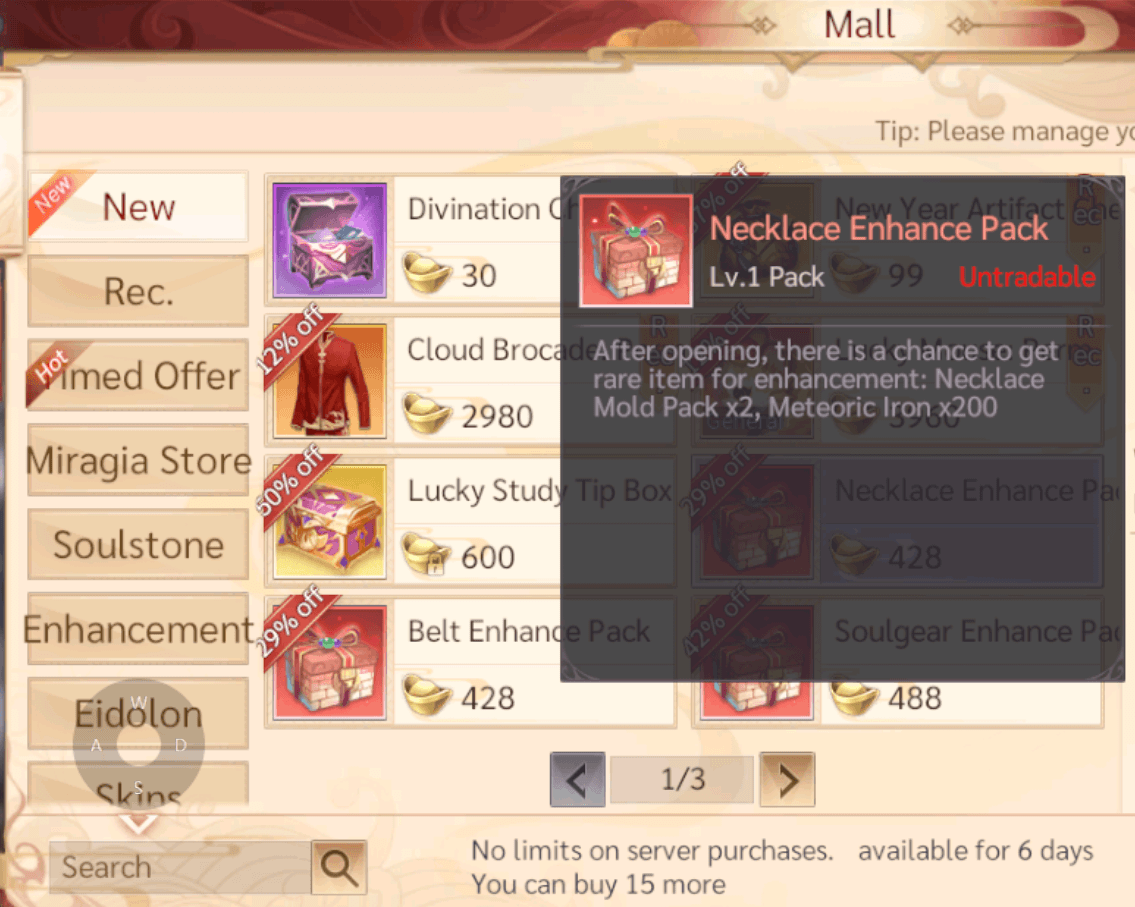Open the Timed Offer tab

tap(138, 376)
